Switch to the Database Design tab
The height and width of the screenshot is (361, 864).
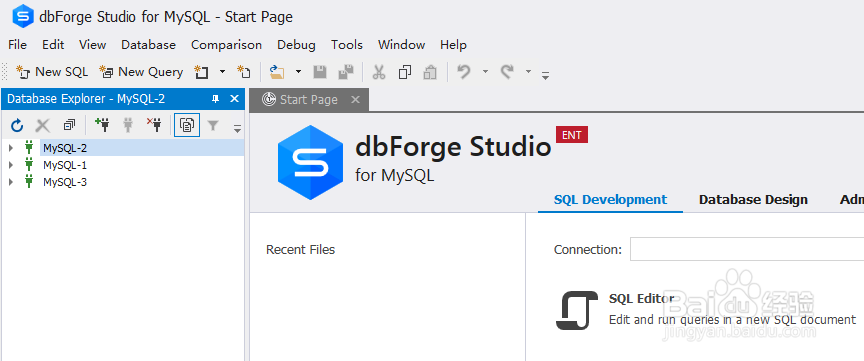753,200
